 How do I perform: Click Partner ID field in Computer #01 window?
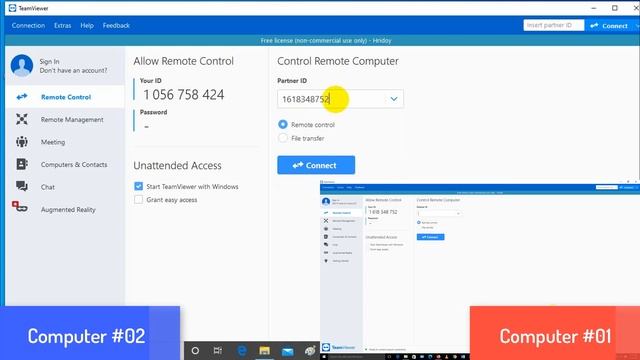439,213
